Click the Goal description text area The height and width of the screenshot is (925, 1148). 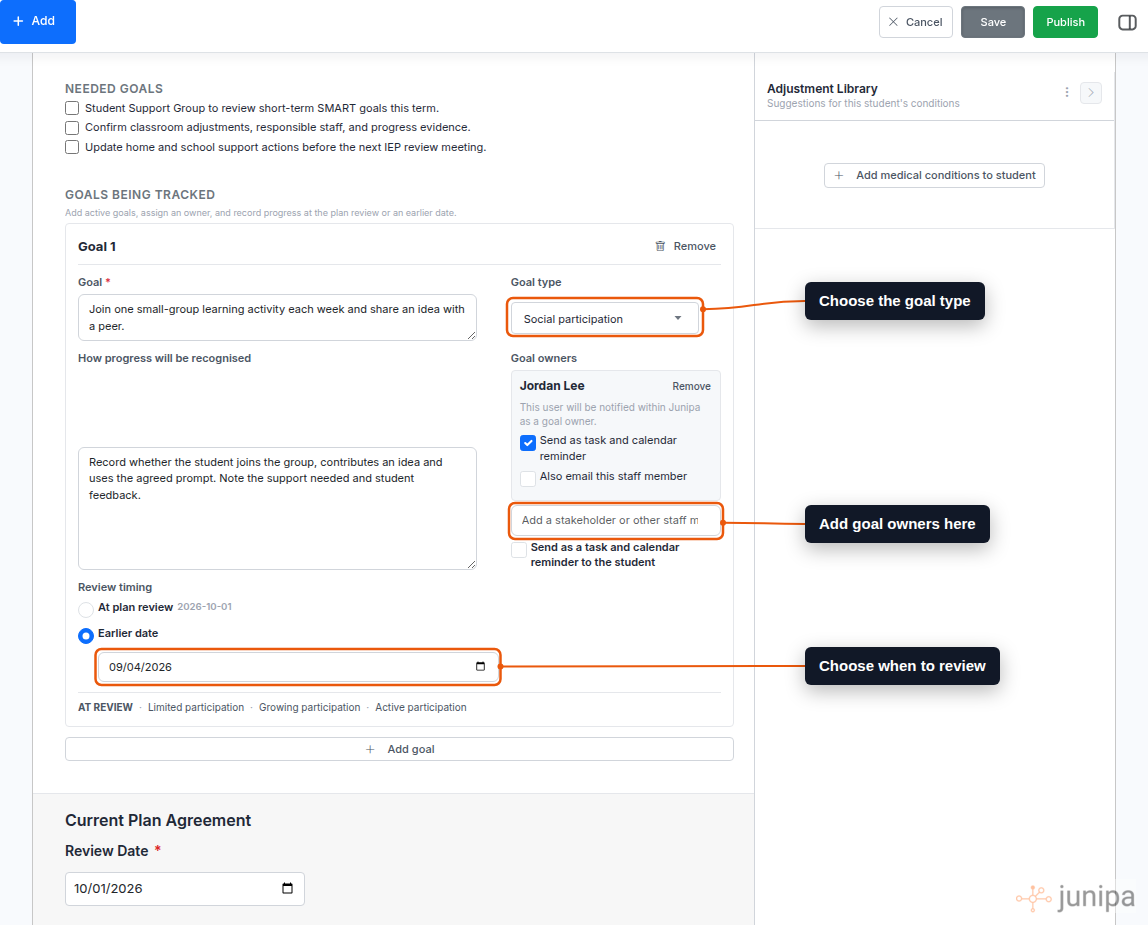(x=277, y=318)
